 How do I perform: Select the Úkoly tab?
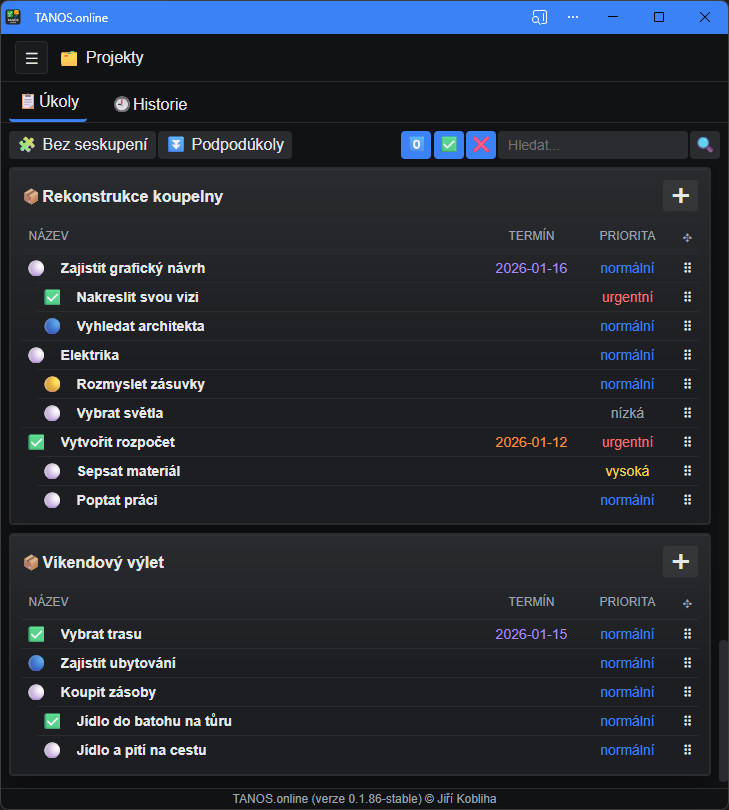pyautogui.click(x=49, y=102)
